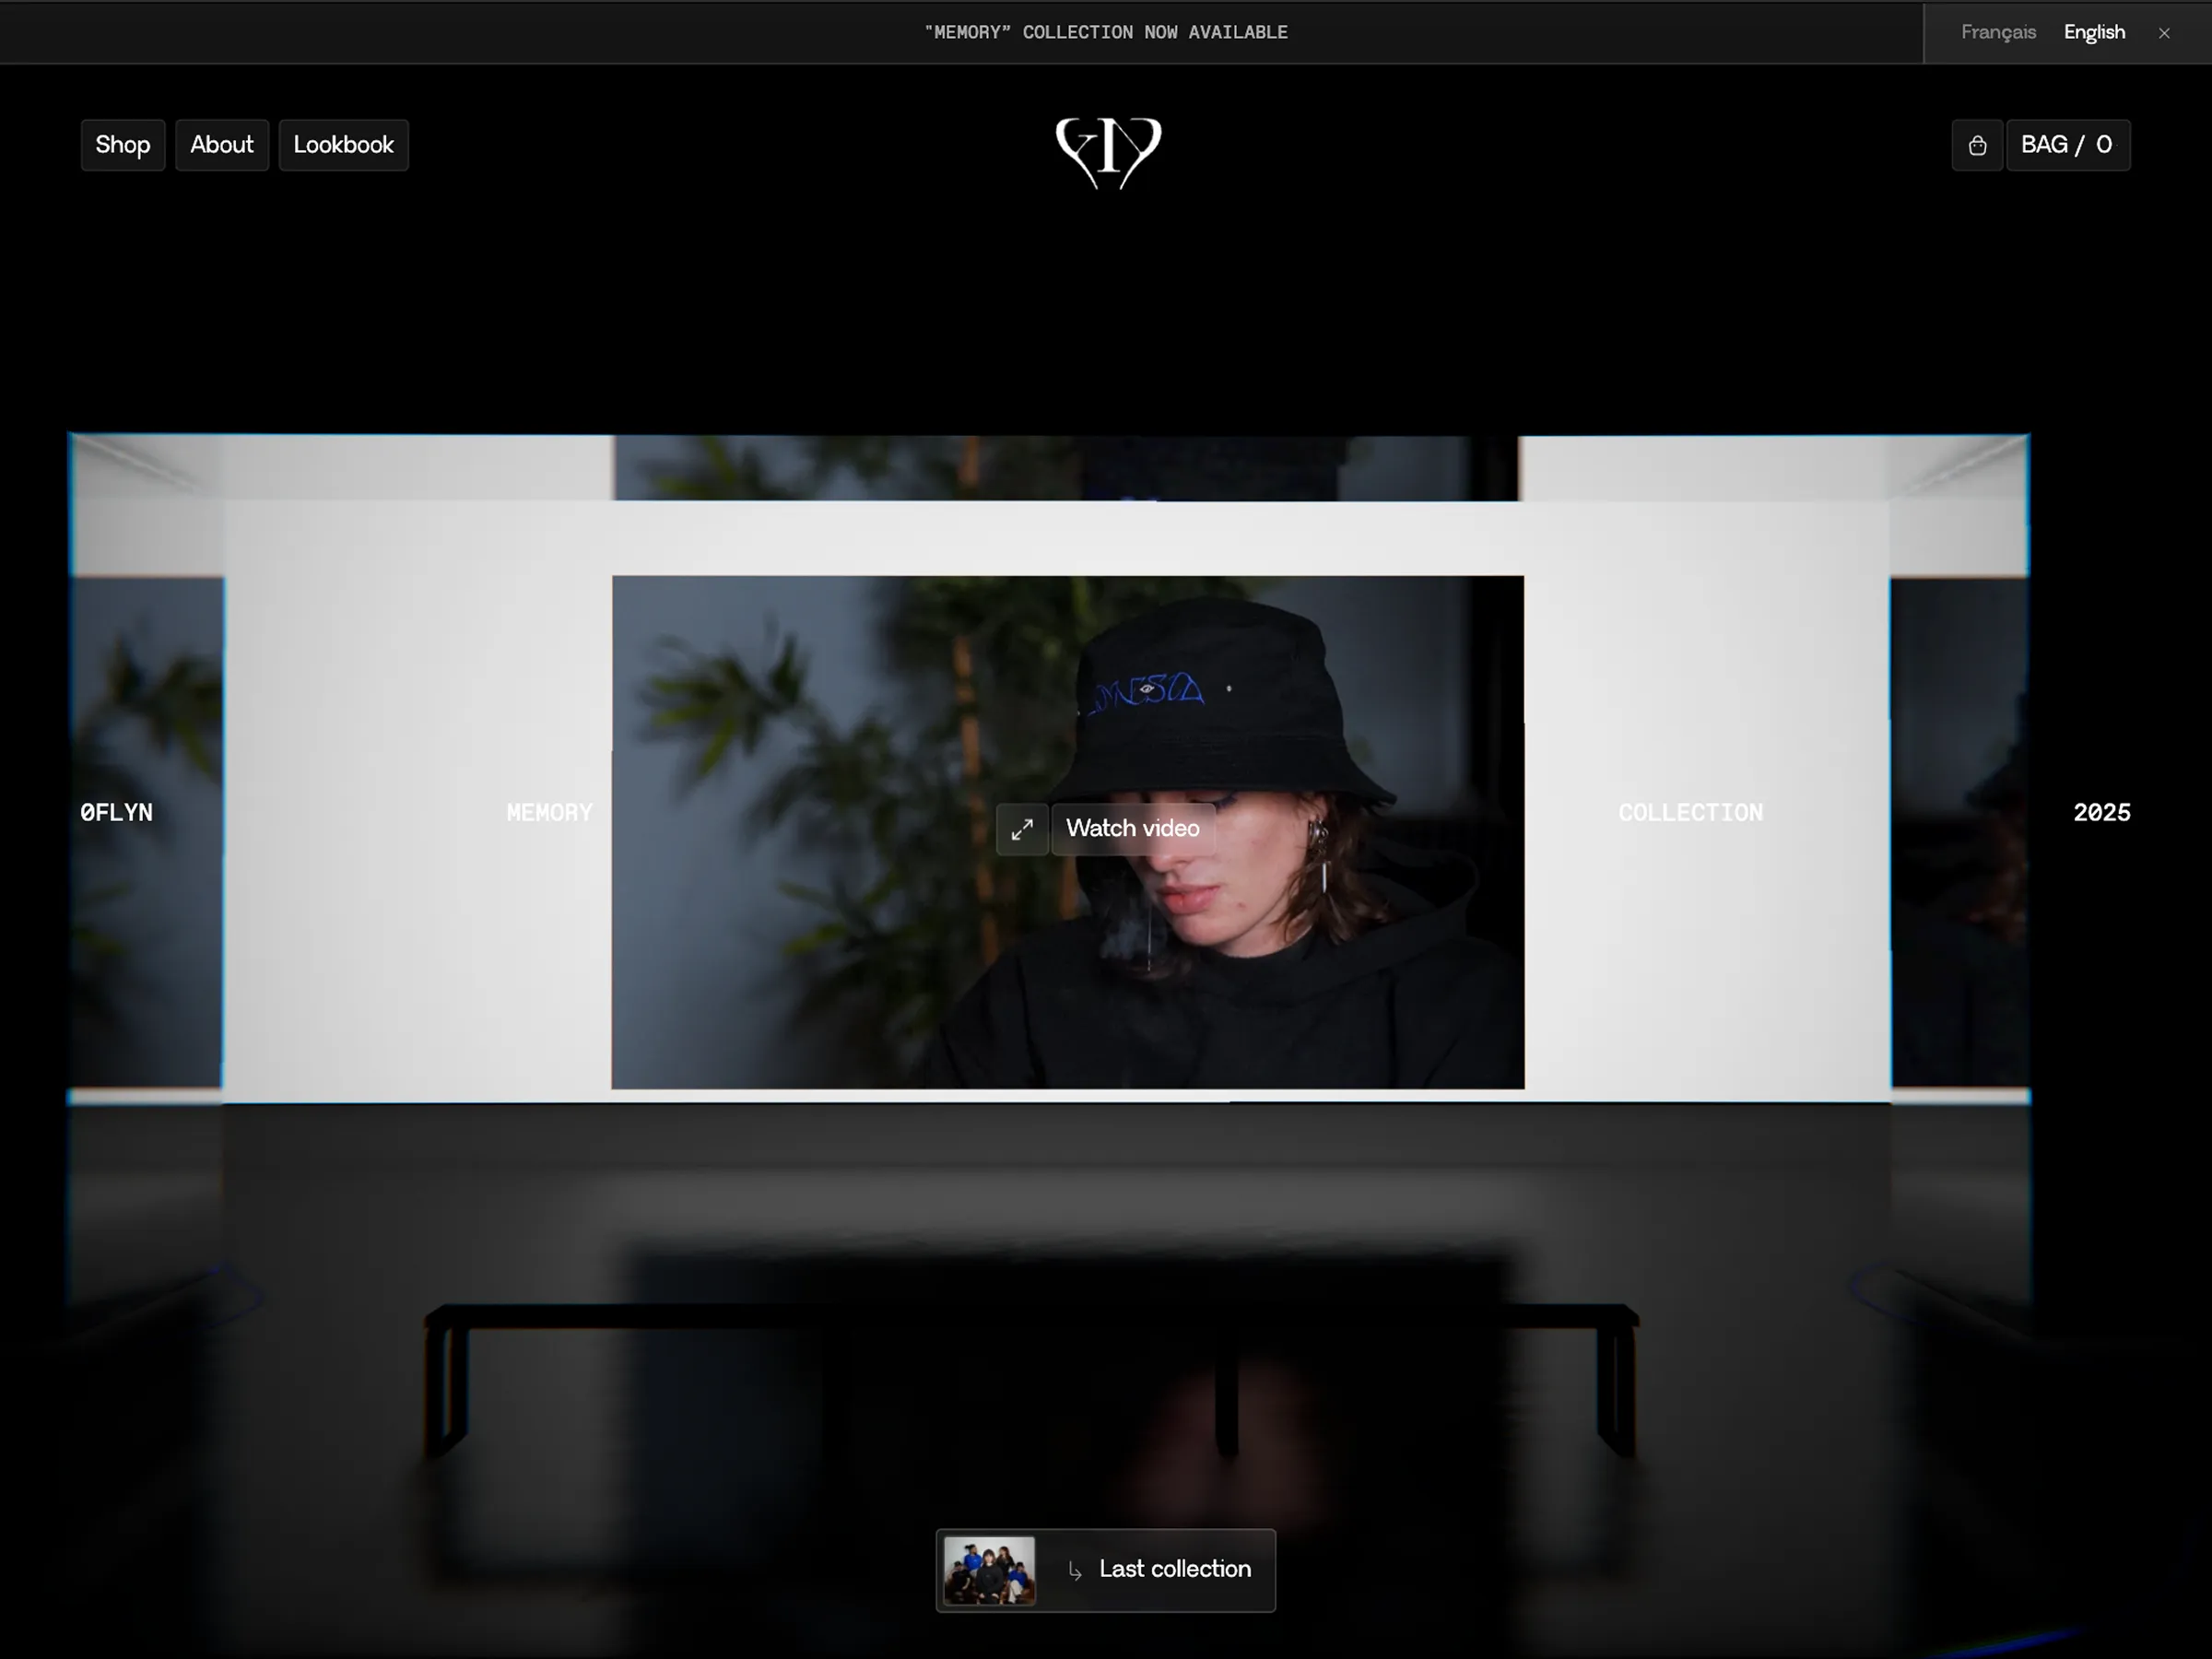Open the Lookbook page
2212x1659 pixels.
click(x=343, y=145)
